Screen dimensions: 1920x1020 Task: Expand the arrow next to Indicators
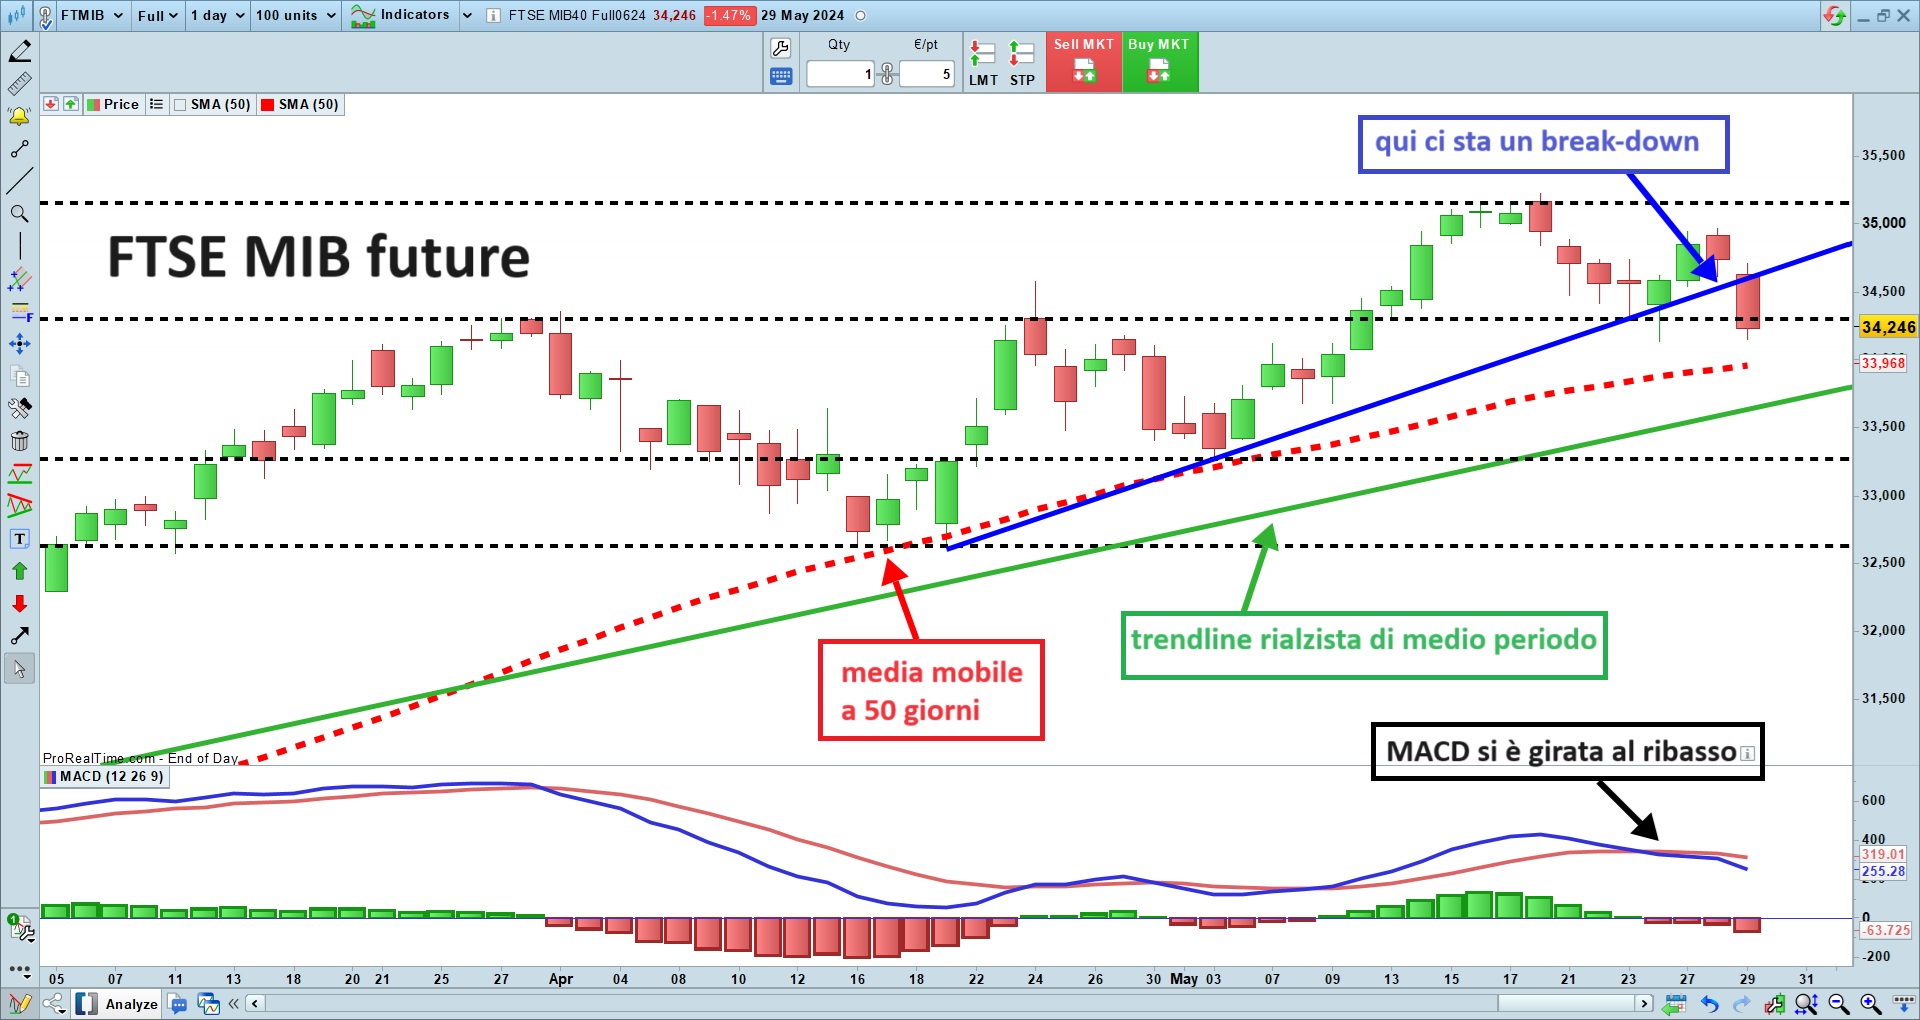click(x=466, y=16)
